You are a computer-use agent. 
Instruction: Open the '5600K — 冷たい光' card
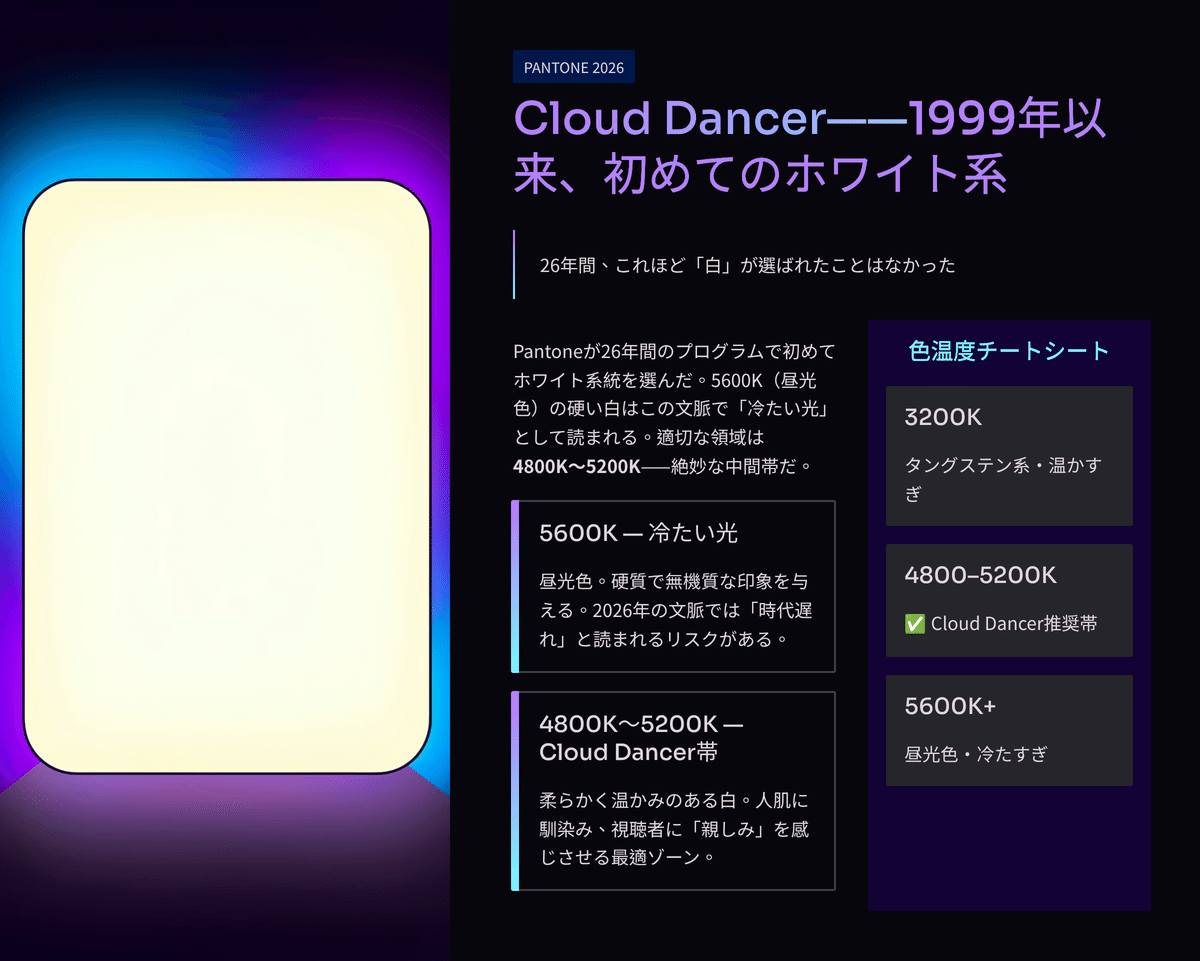coord(673,586)
